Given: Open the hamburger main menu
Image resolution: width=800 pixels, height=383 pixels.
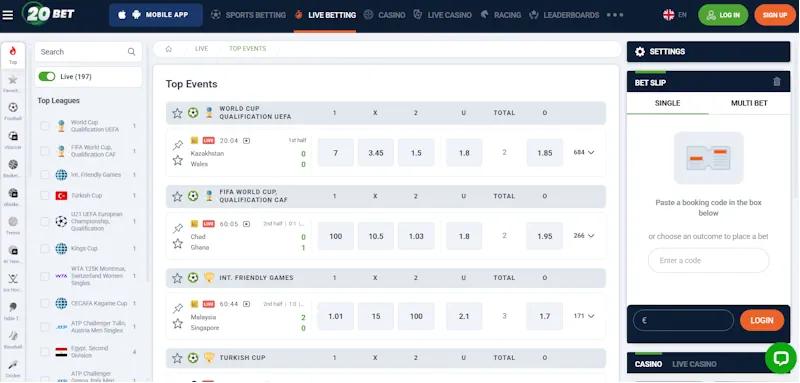Looking at the screenshot, I should [x=8, y=15].
